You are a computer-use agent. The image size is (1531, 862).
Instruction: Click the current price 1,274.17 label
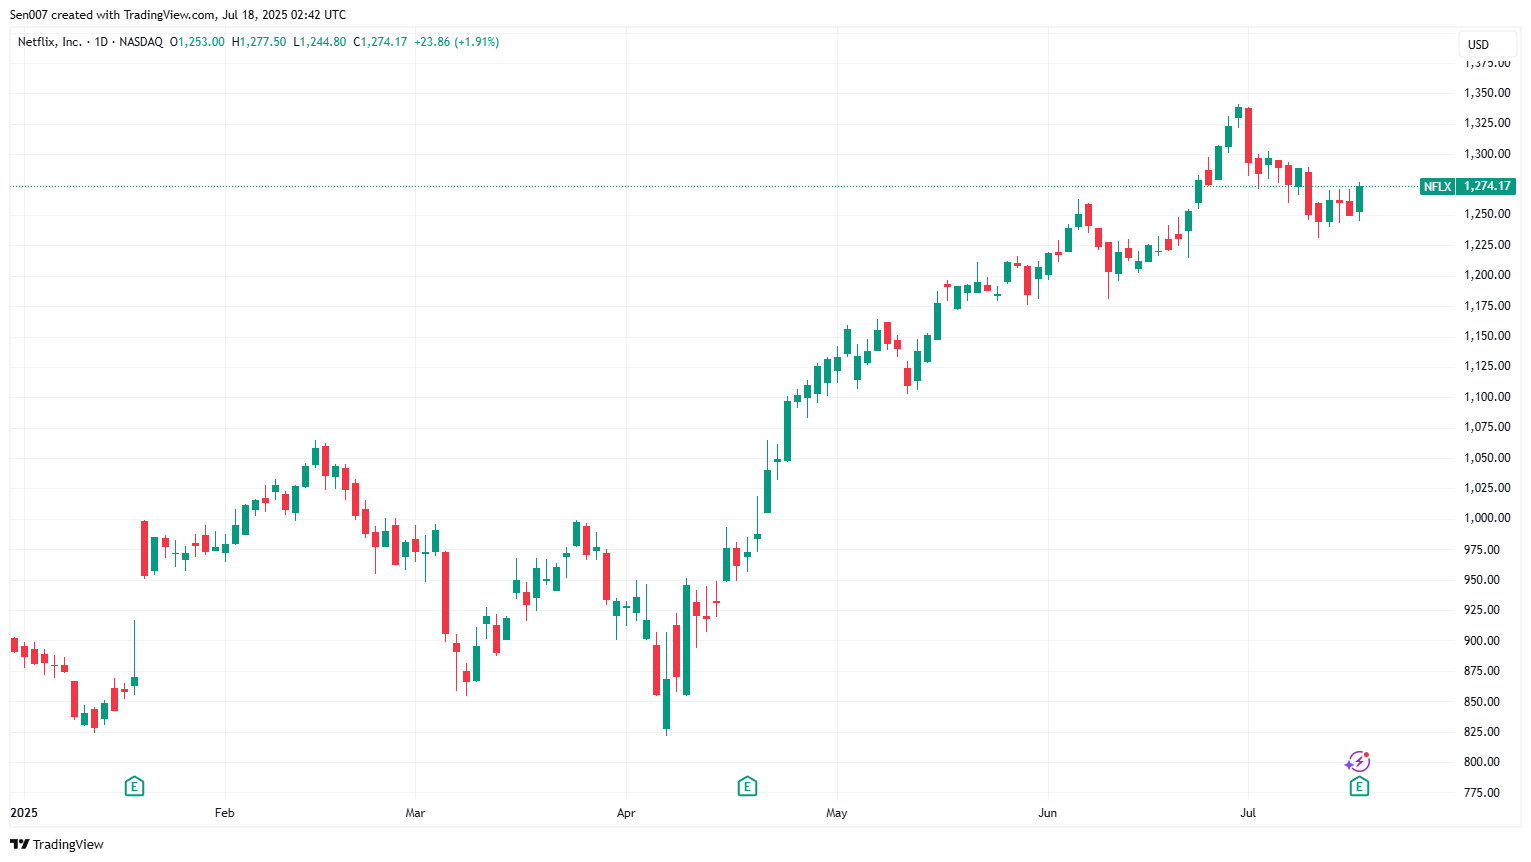(x=1487, y=186)
